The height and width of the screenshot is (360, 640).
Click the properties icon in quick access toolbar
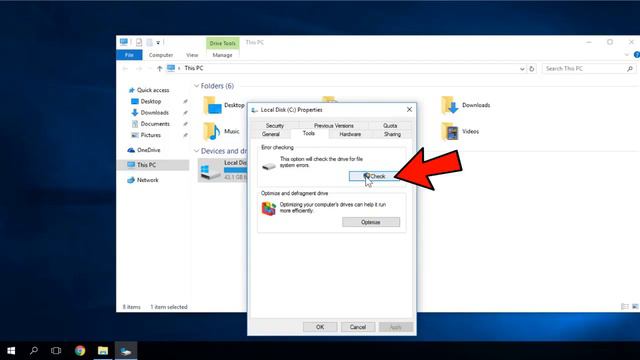click(139, 42)
